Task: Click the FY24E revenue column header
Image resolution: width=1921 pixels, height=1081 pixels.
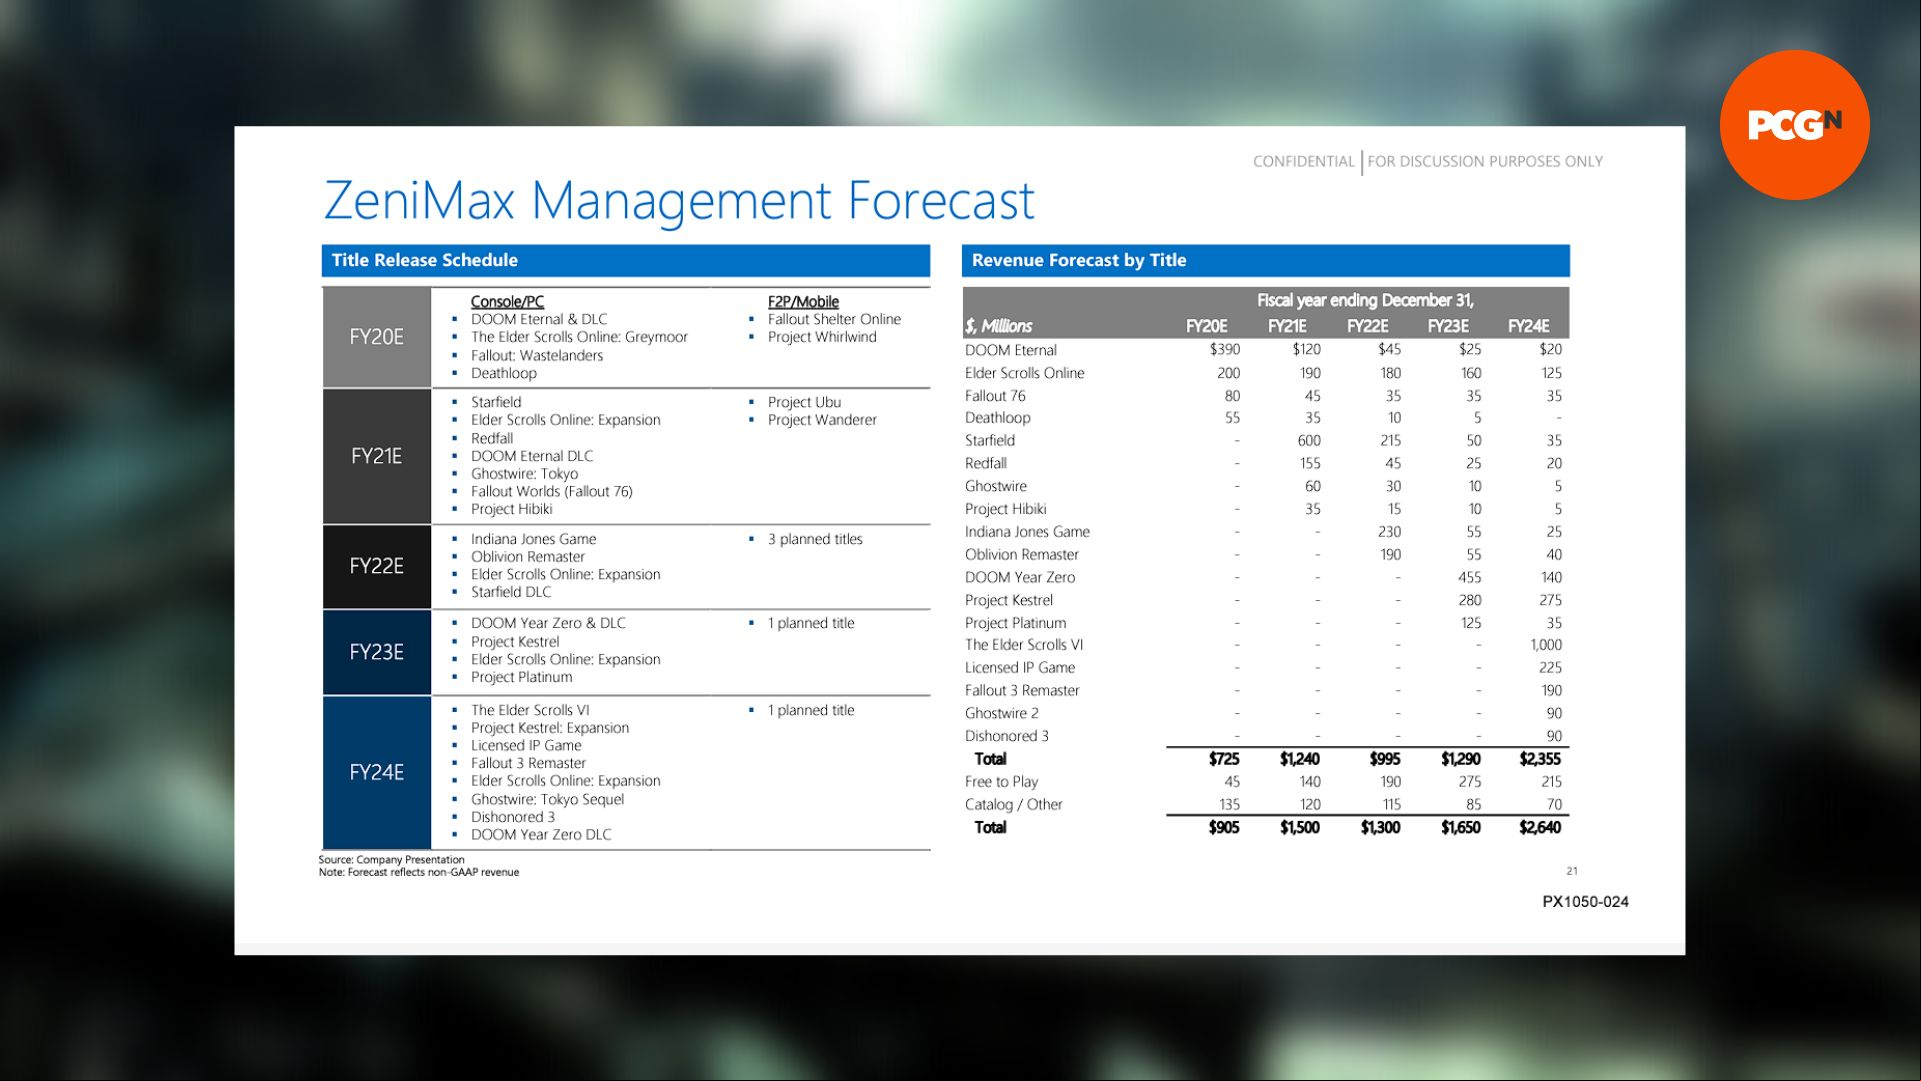Action: point(1528,326)
